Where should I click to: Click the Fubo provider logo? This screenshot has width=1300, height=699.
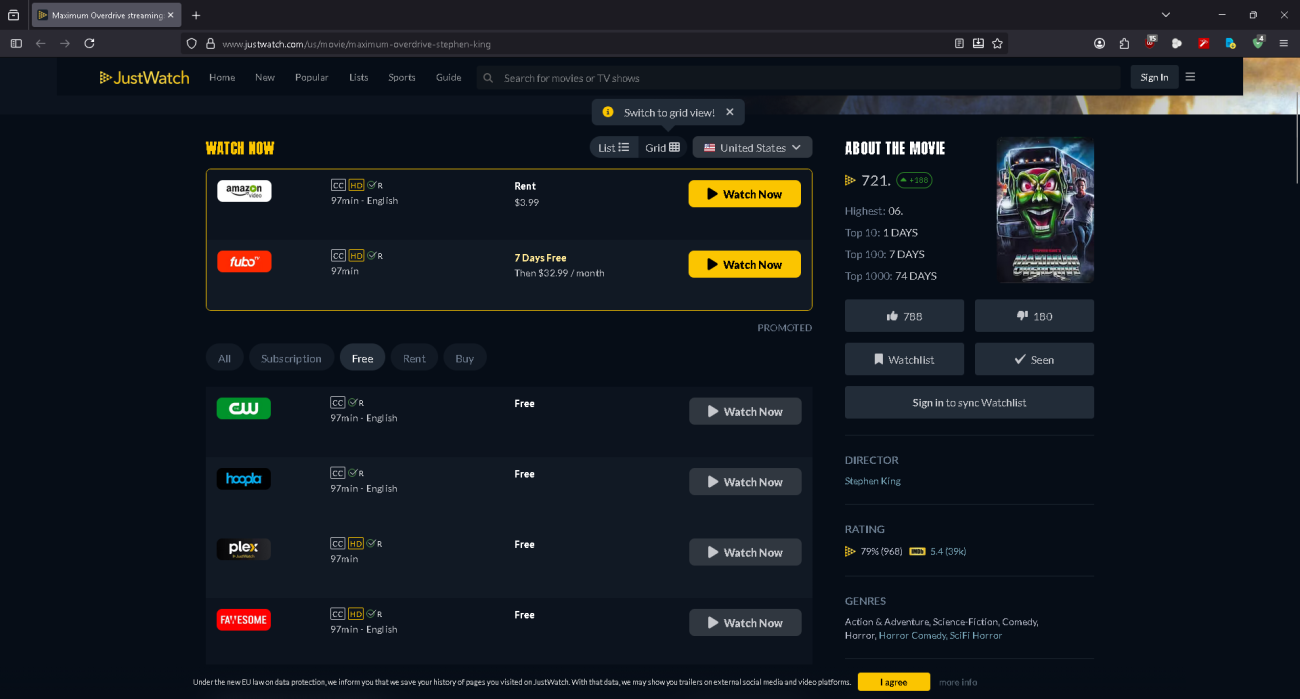coord(244,262)
